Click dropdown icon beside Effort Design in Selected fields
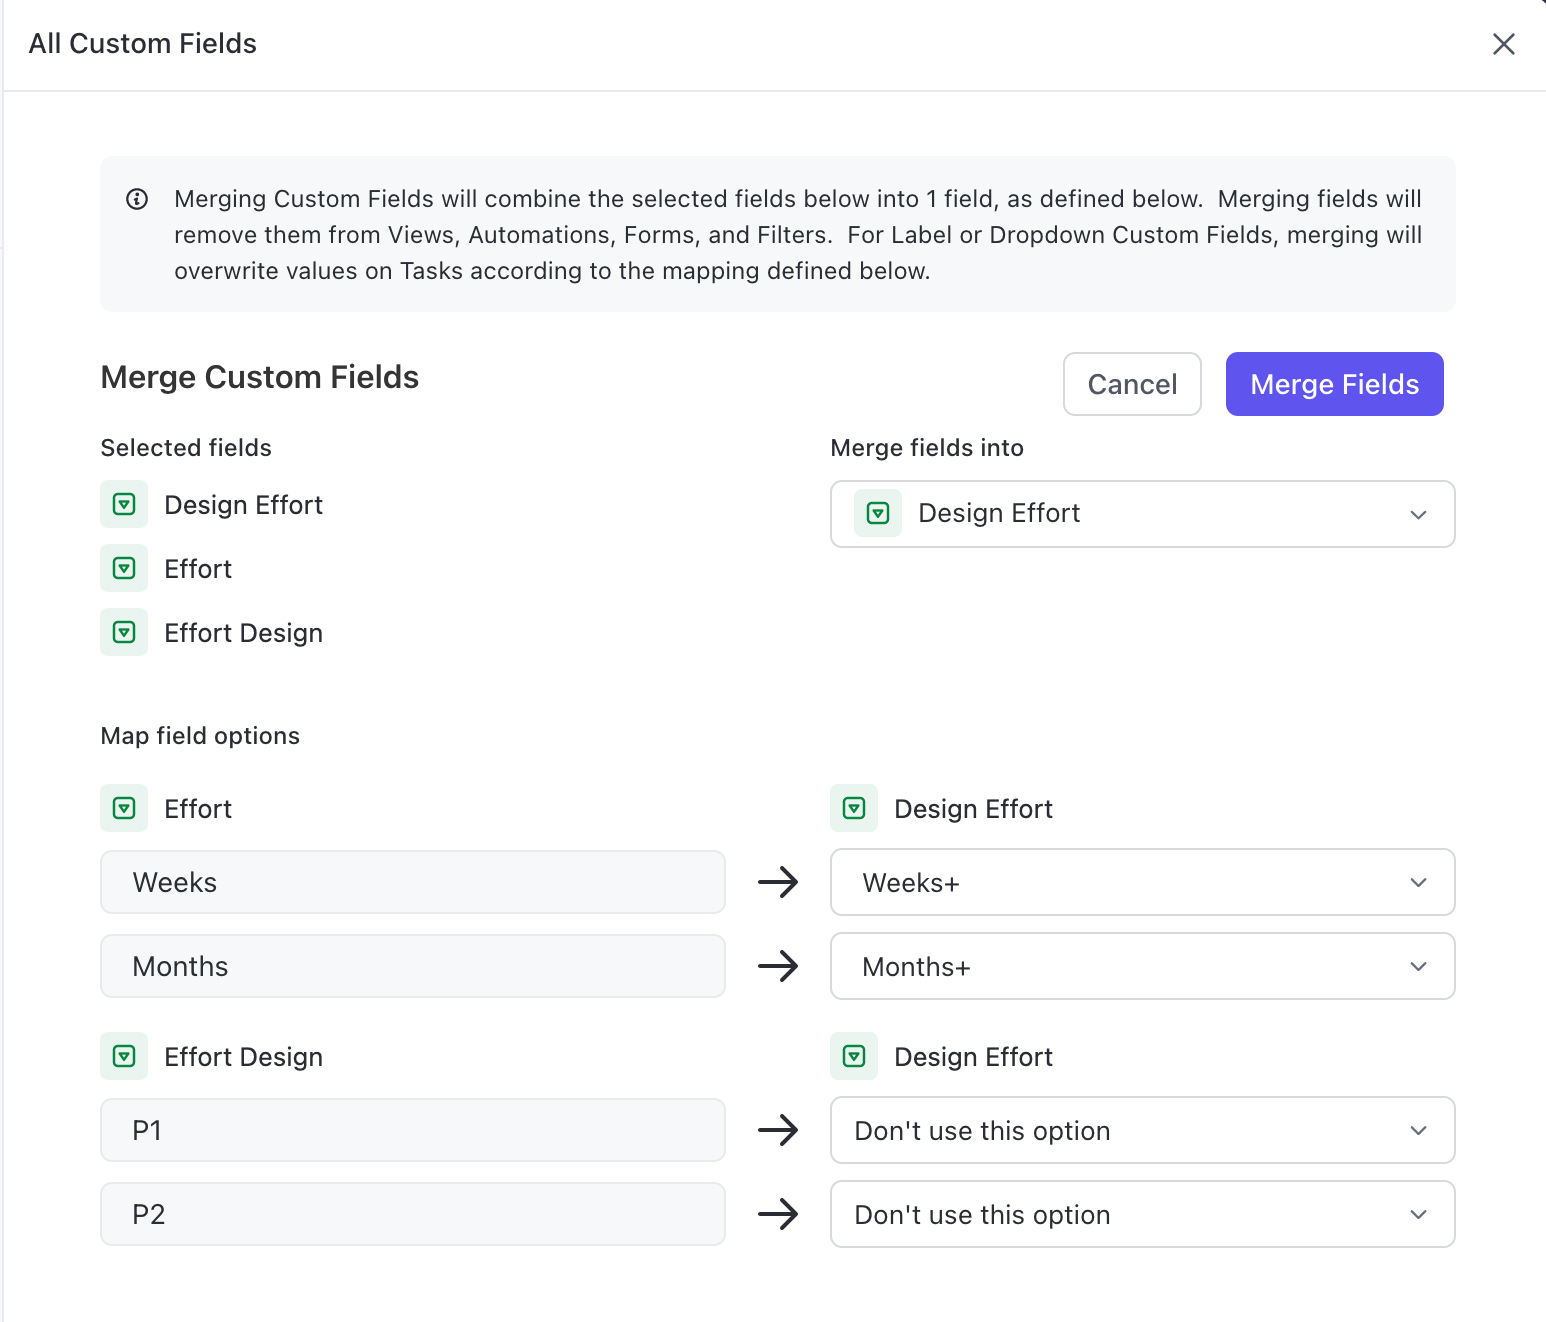Viewport: 1546px width, 1322px height. click(124, 632)
